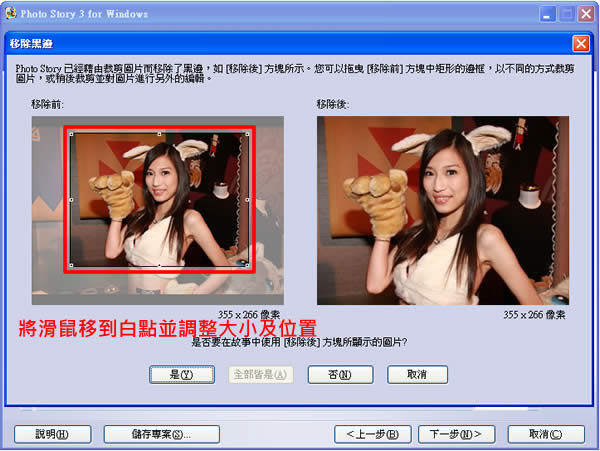Click the 移除前 label text
The width and height of the screenshot is (600, 451).
[x=47, y=104]
